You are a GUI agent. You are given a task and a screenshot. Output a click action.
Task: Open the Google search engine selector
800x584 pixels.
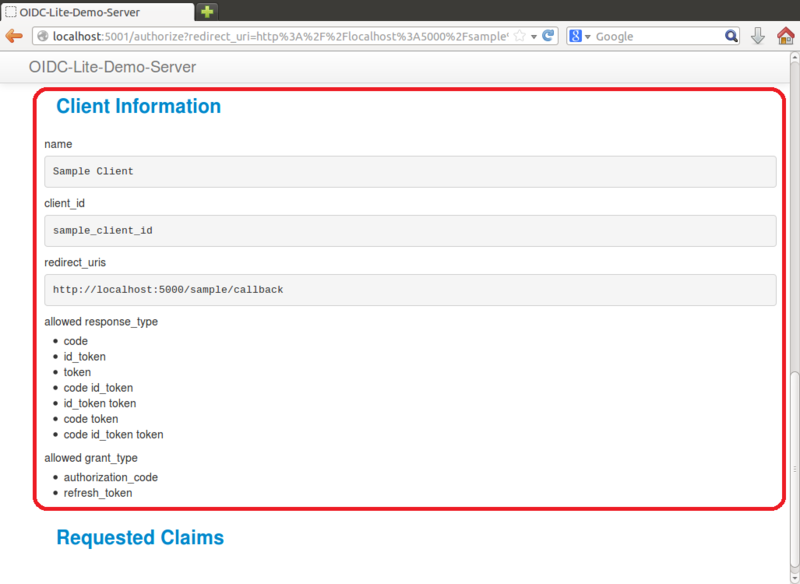tap(579, 36)
